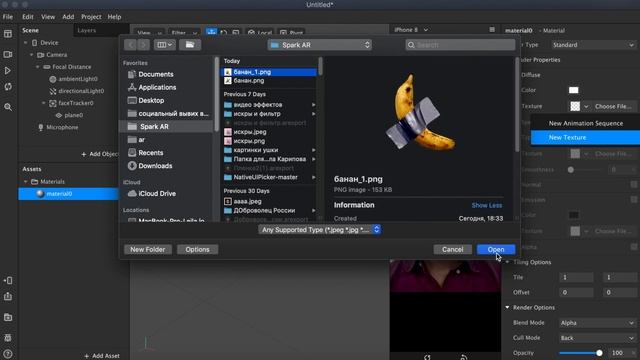Image resolution: width=640 pixels, height=360 pixels.
Task: Click the video camera icon in left toolbar
Action: tap(8, 54)
